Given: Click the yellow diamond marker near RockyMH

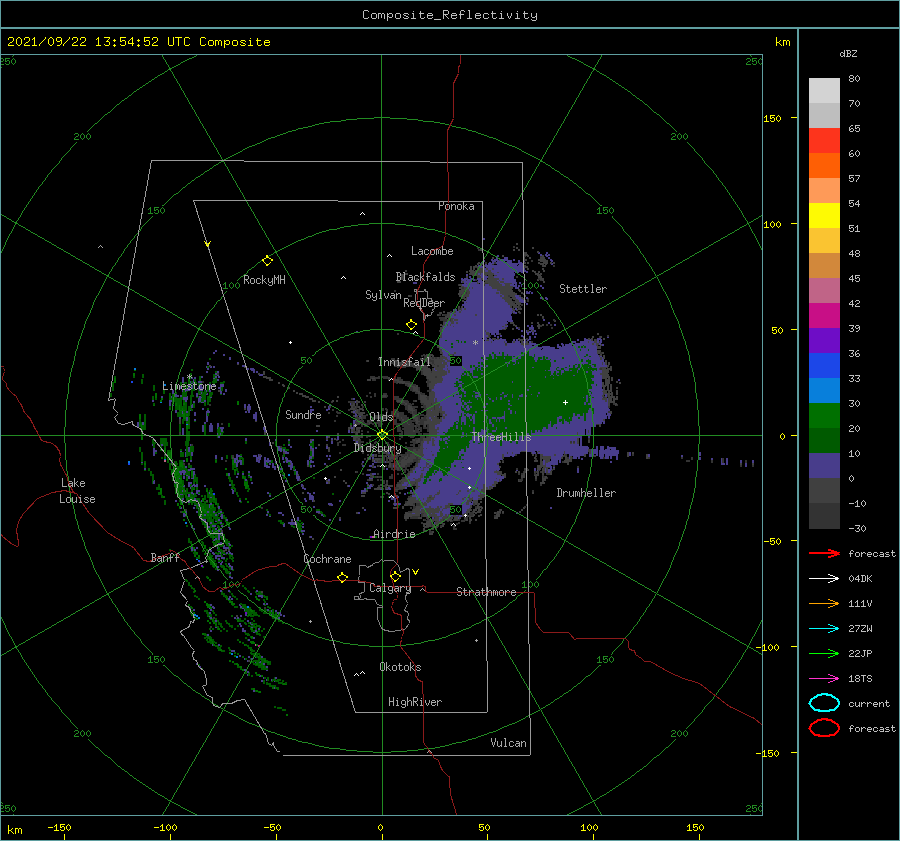Looking at the screenshot, I should click(x=267, y=261).
